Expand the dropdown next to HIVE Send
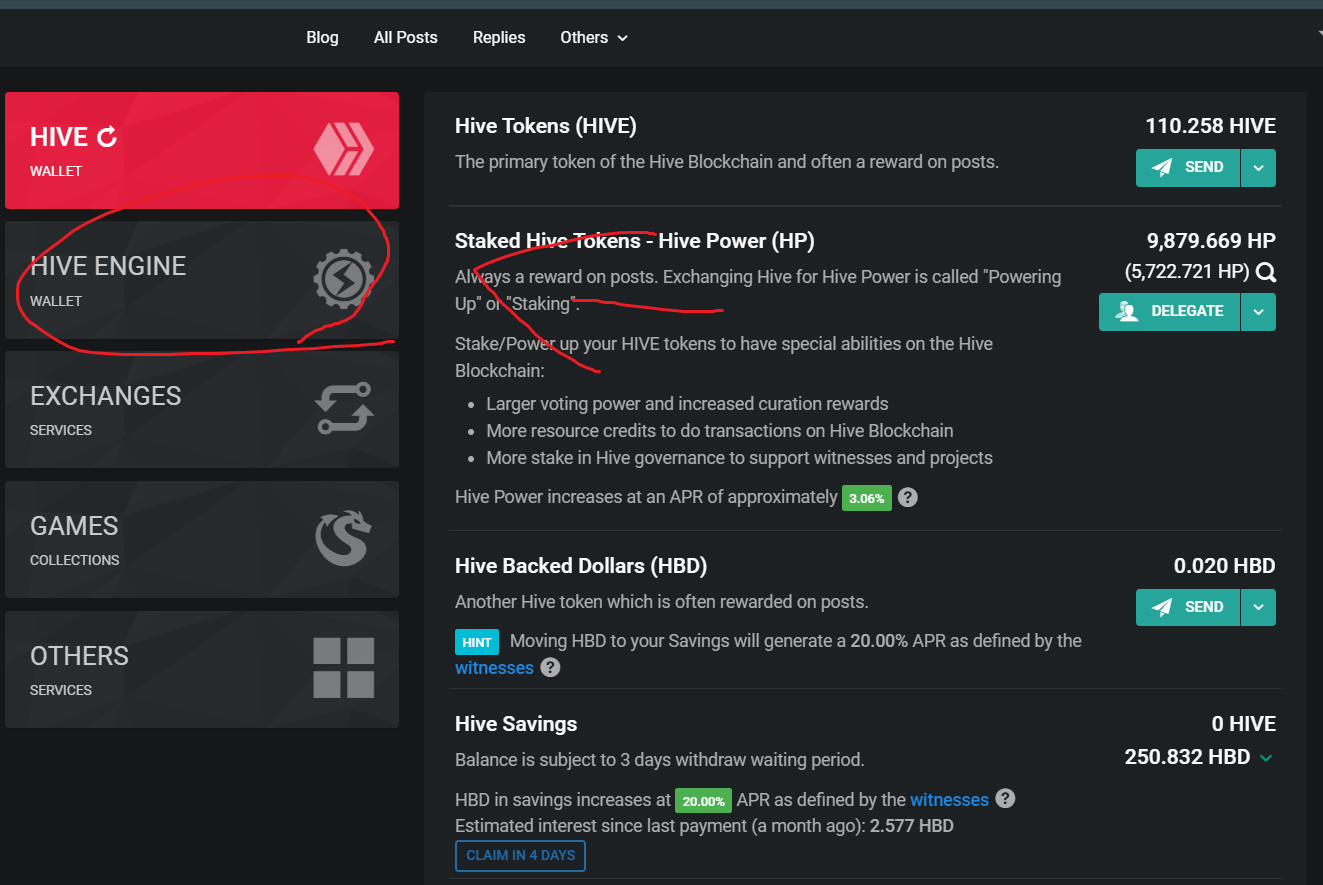This screenshot has width=1323, height=885. click(x=1258, y=168)
